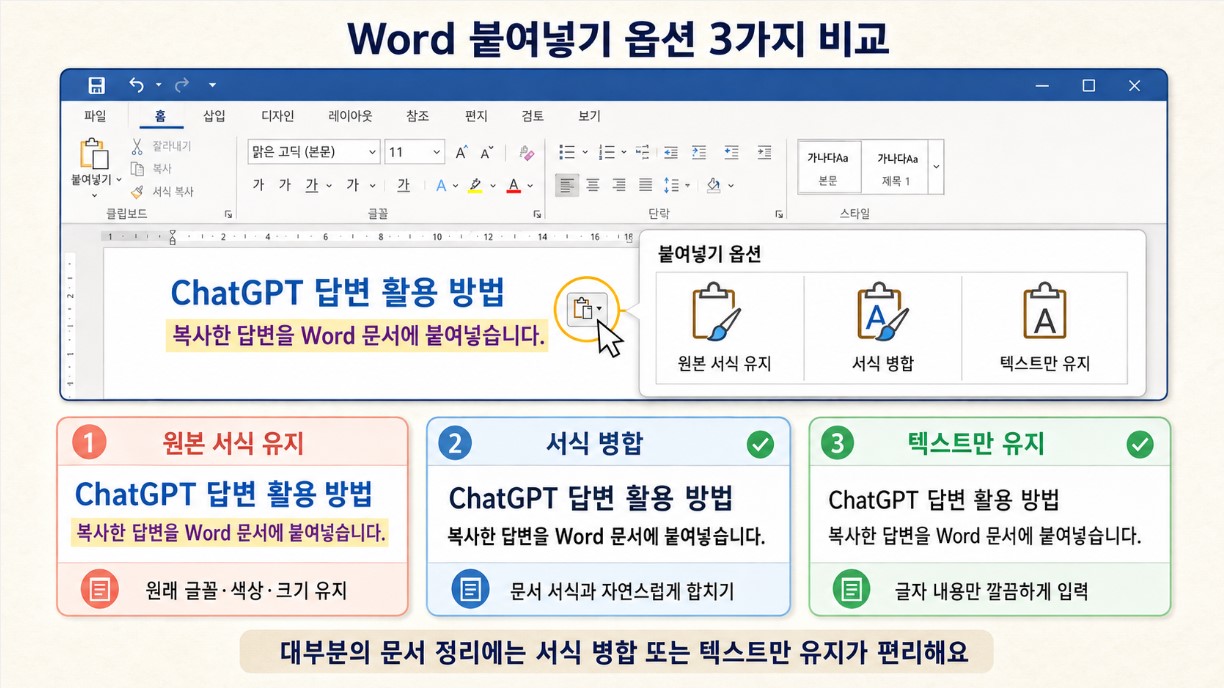Screen dimensions: 1224x688
Task: Switch to the 참조 tab
Action: click(x=417, y=116)
